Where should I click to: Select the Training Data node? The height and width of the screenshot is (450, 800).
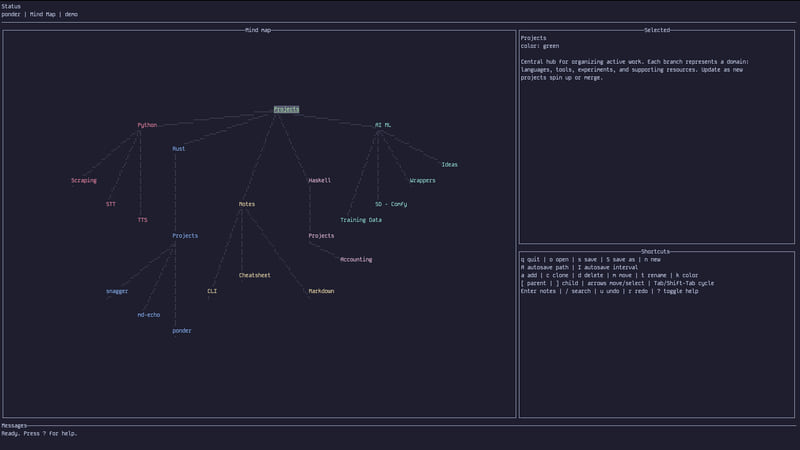361,220
